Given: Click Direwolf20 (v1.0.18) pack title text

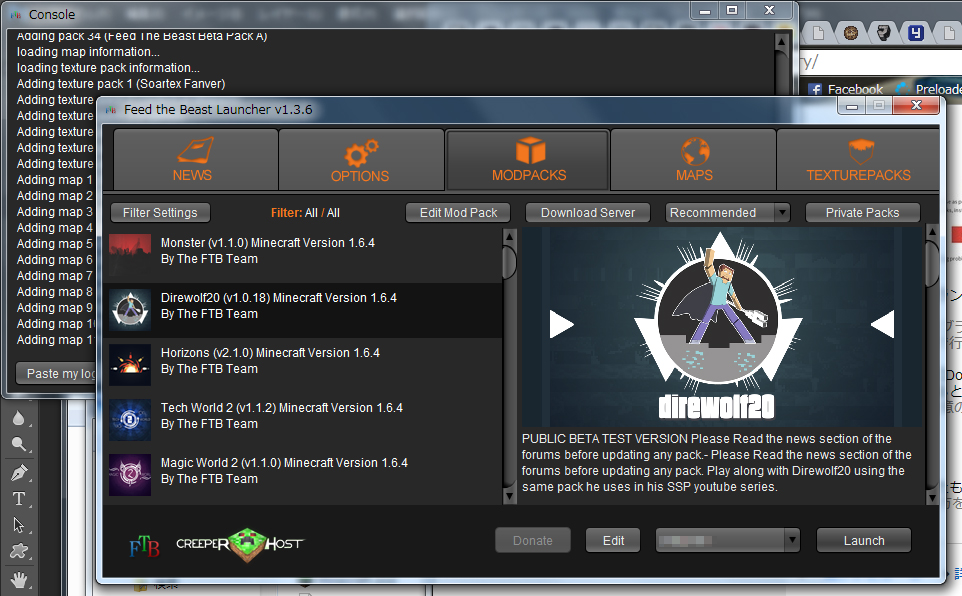Looking at the screenshot, I should 279,298.
